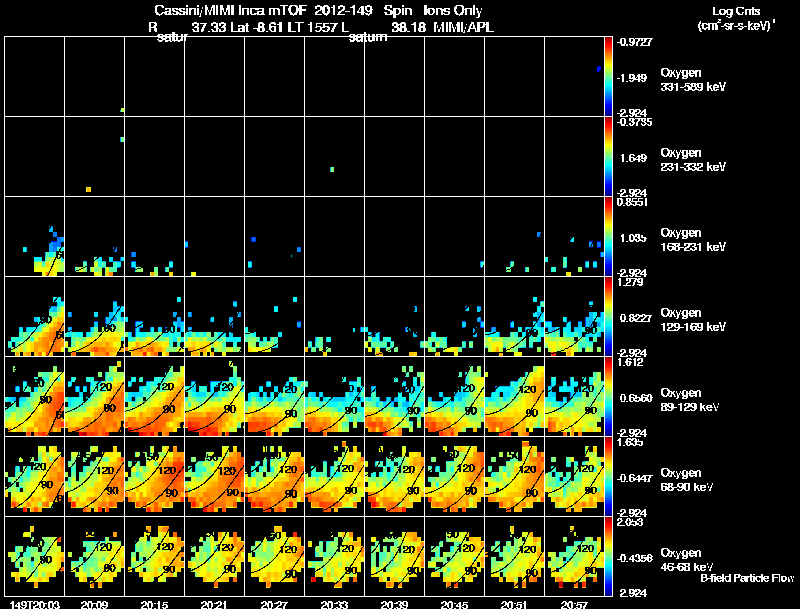800x609 pixels.
Task: Click the Oxygen 331-589 keV colorbar
Action: (608, 77)
